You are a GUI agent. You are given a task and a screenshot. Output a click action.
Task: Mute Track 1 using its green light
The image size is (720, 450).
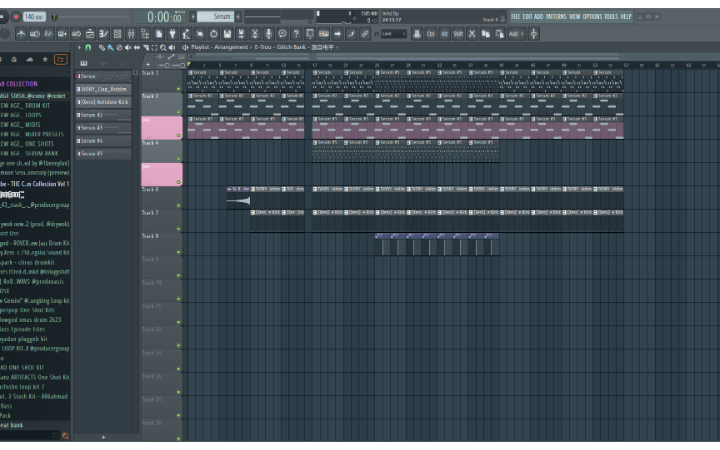[179, 89]
